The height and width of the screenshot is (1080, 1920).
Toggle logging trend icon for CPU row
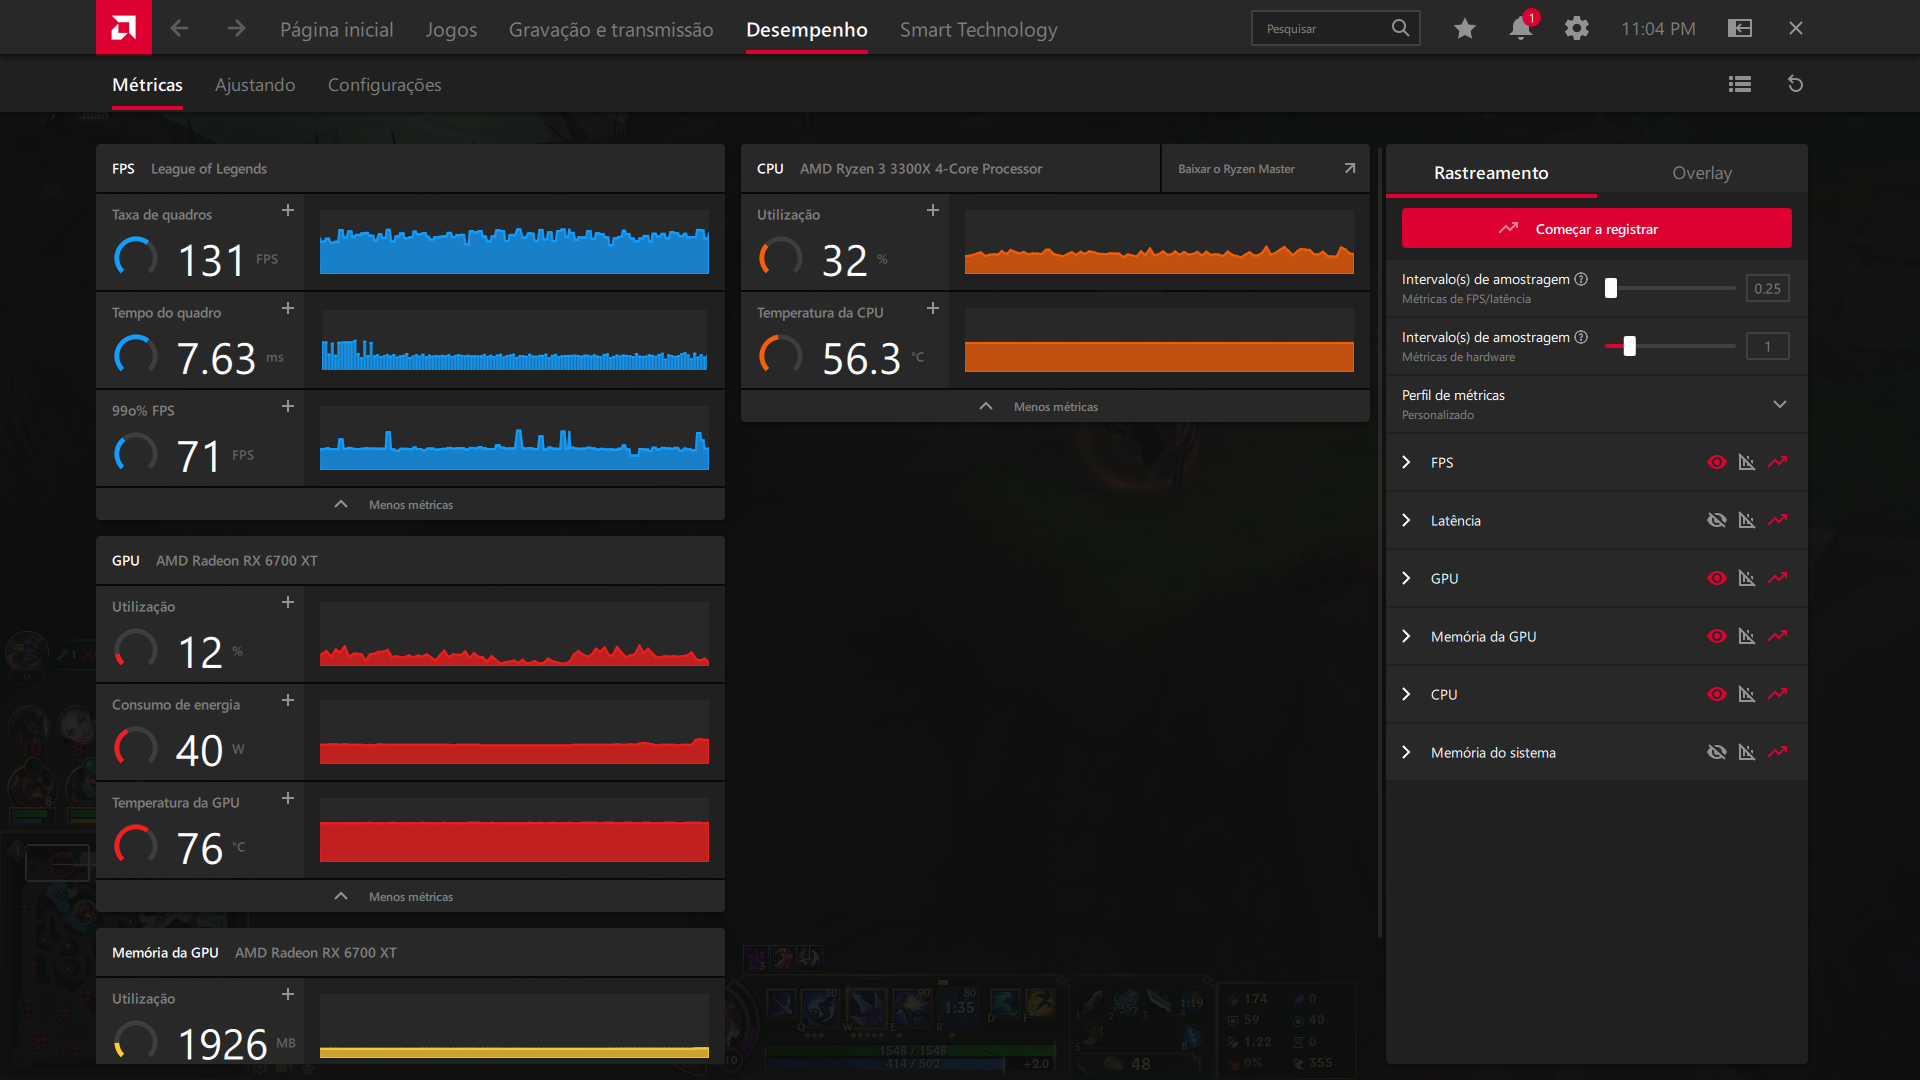1778,694
